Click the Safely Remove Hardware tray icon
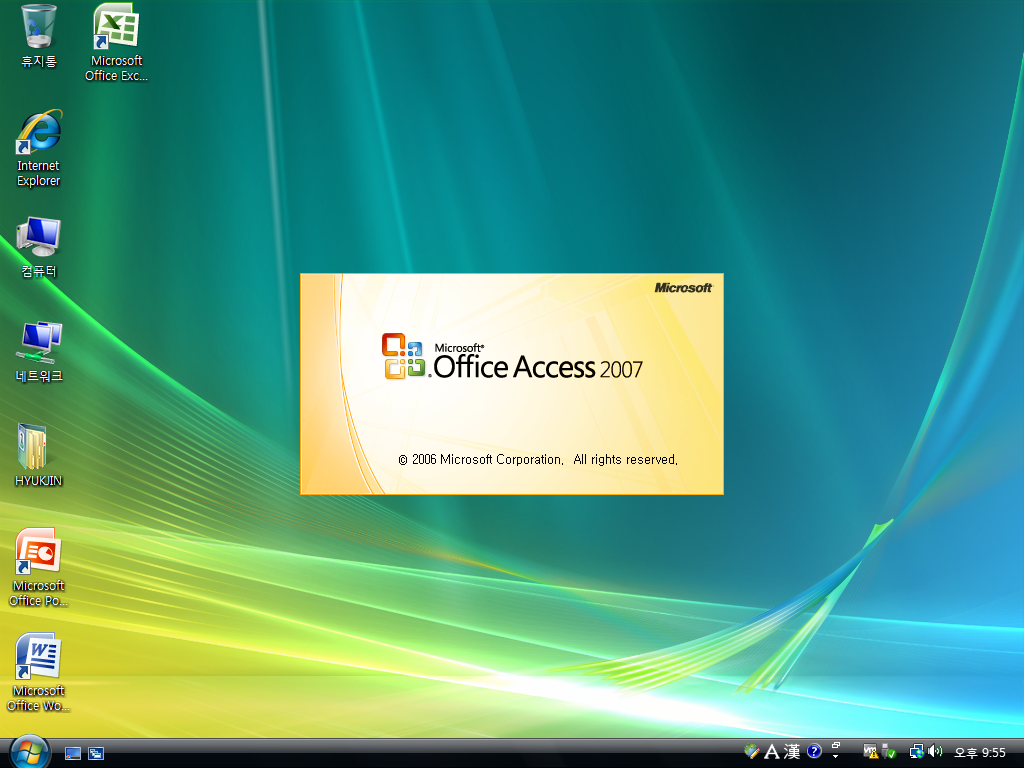The image size is (1024, 768). 889,752
